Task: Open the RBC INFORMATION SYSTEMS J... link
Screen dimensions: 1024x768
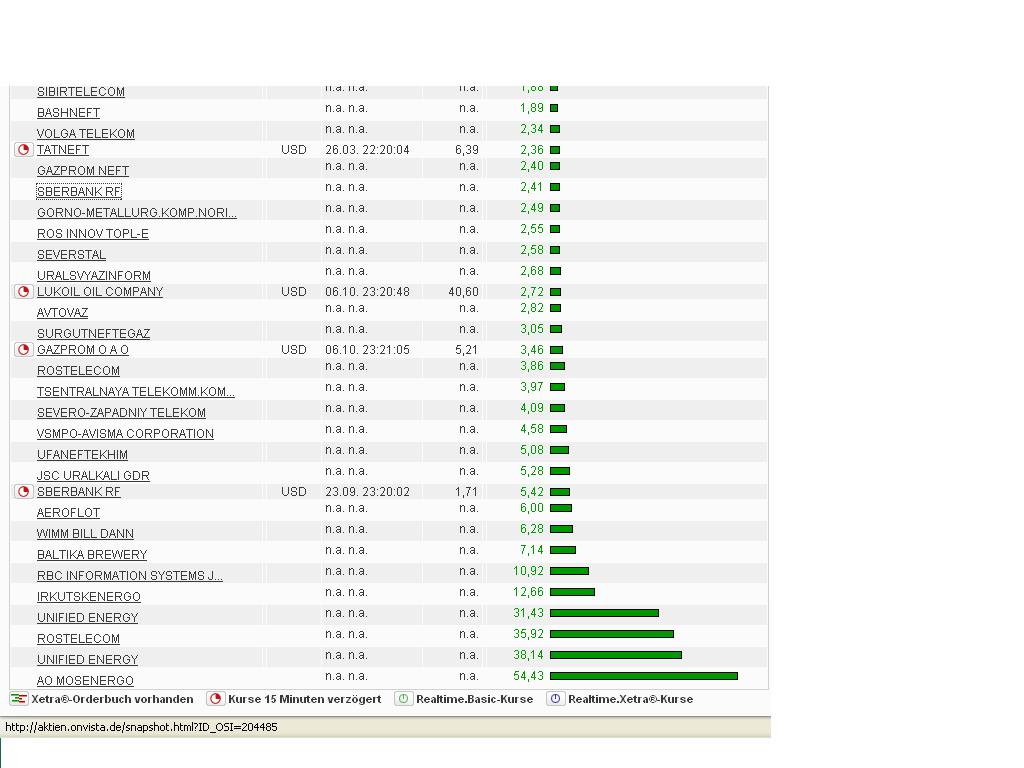Action: coord(130,575)
